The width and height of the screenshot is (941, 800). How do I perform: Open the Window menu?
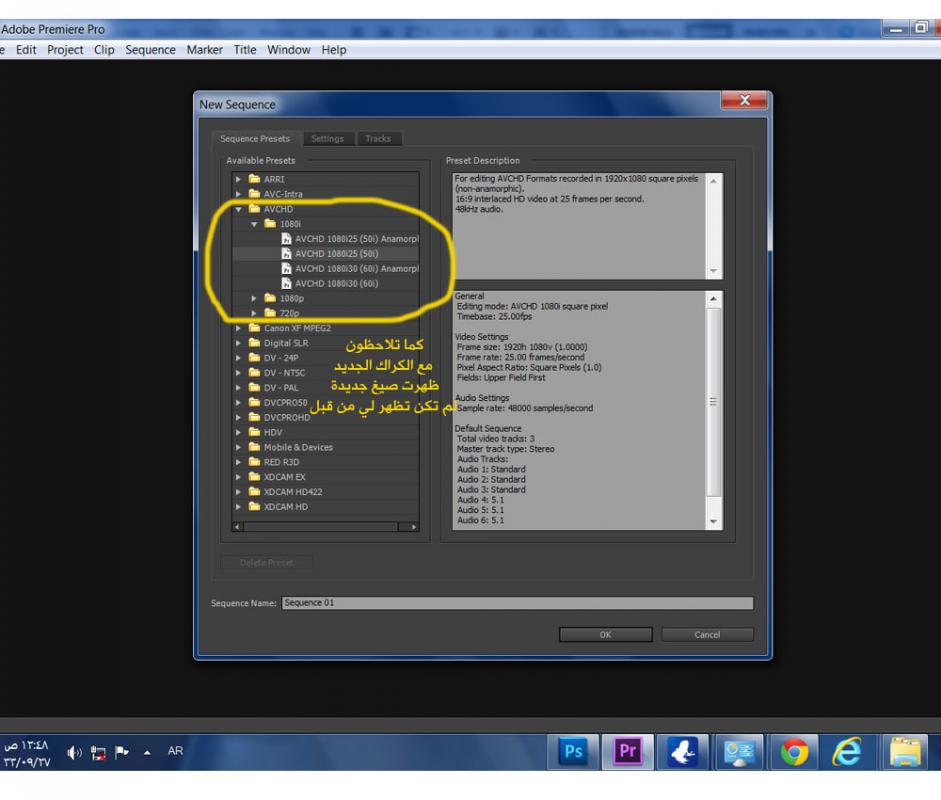point(289,50)
